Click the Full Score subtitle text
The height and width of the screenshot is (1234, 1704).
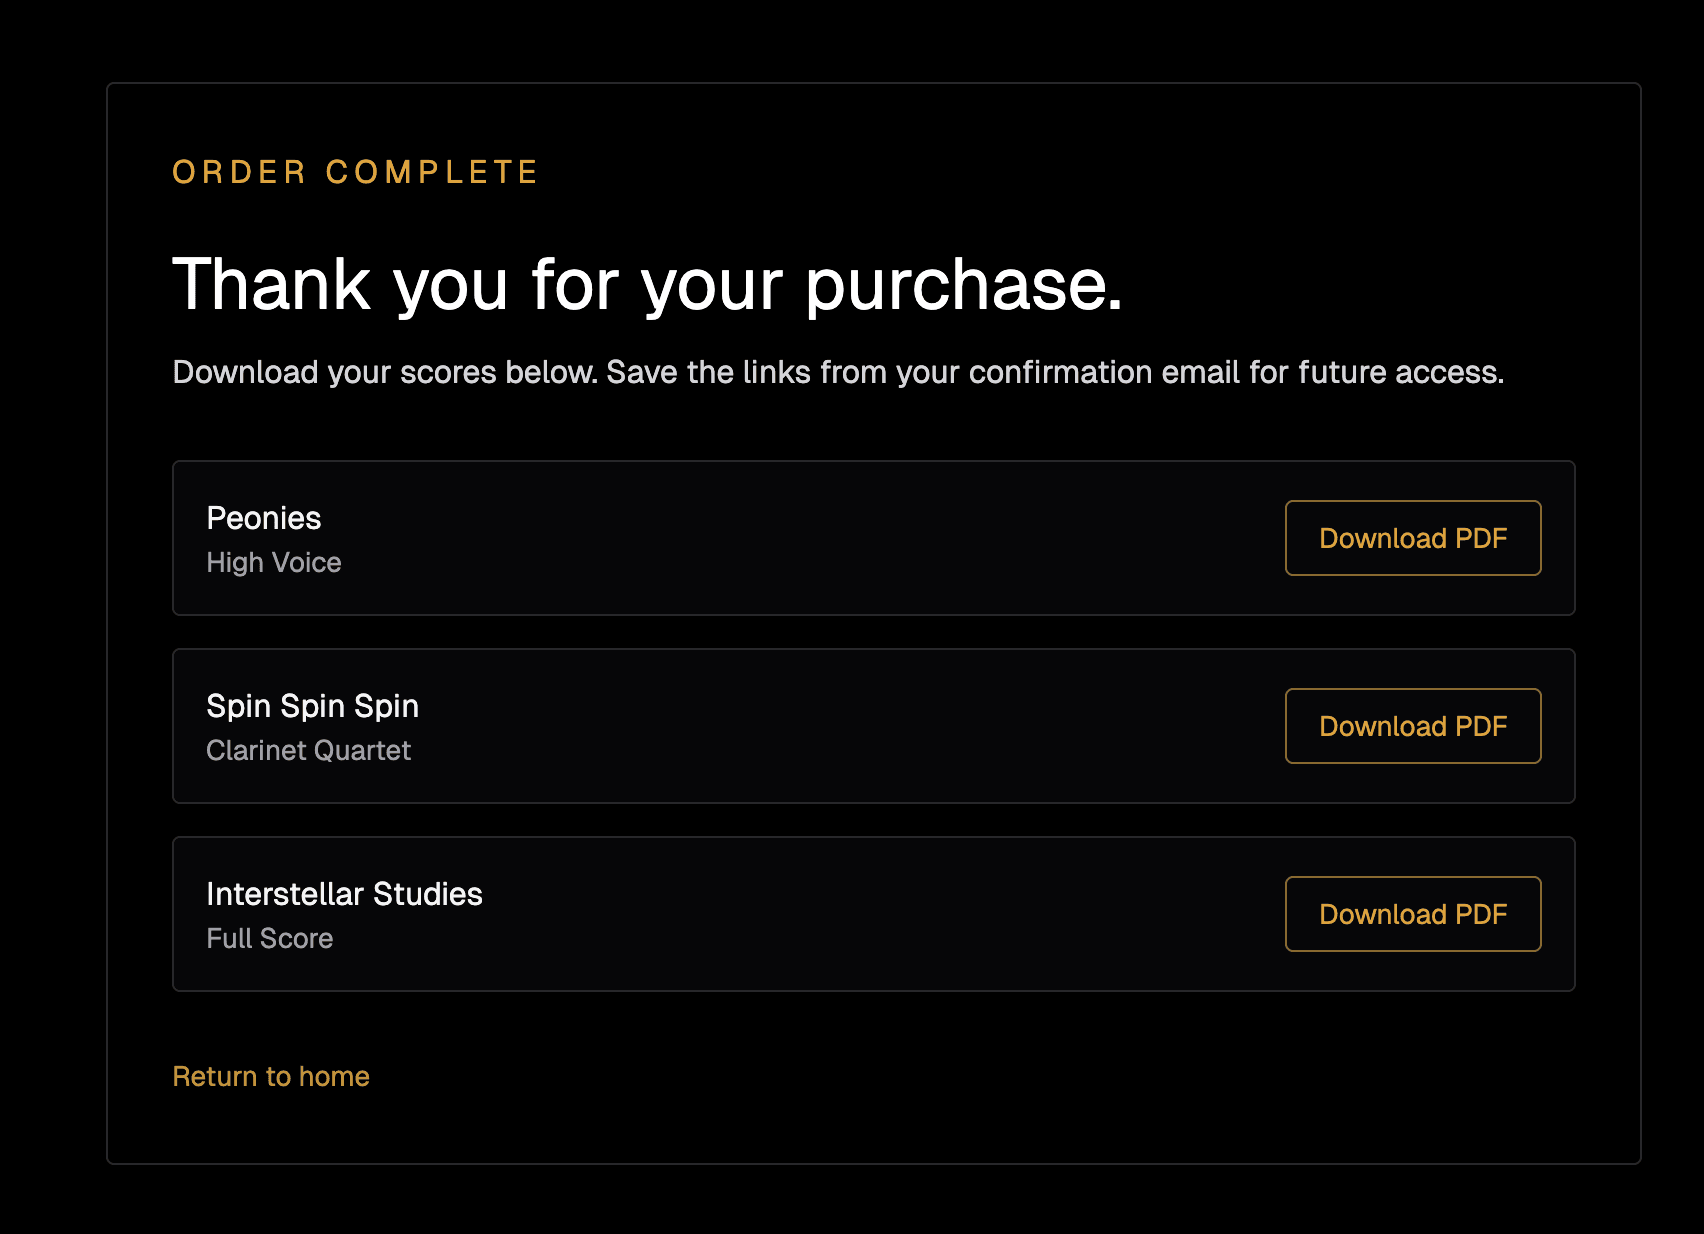(269, 938)
